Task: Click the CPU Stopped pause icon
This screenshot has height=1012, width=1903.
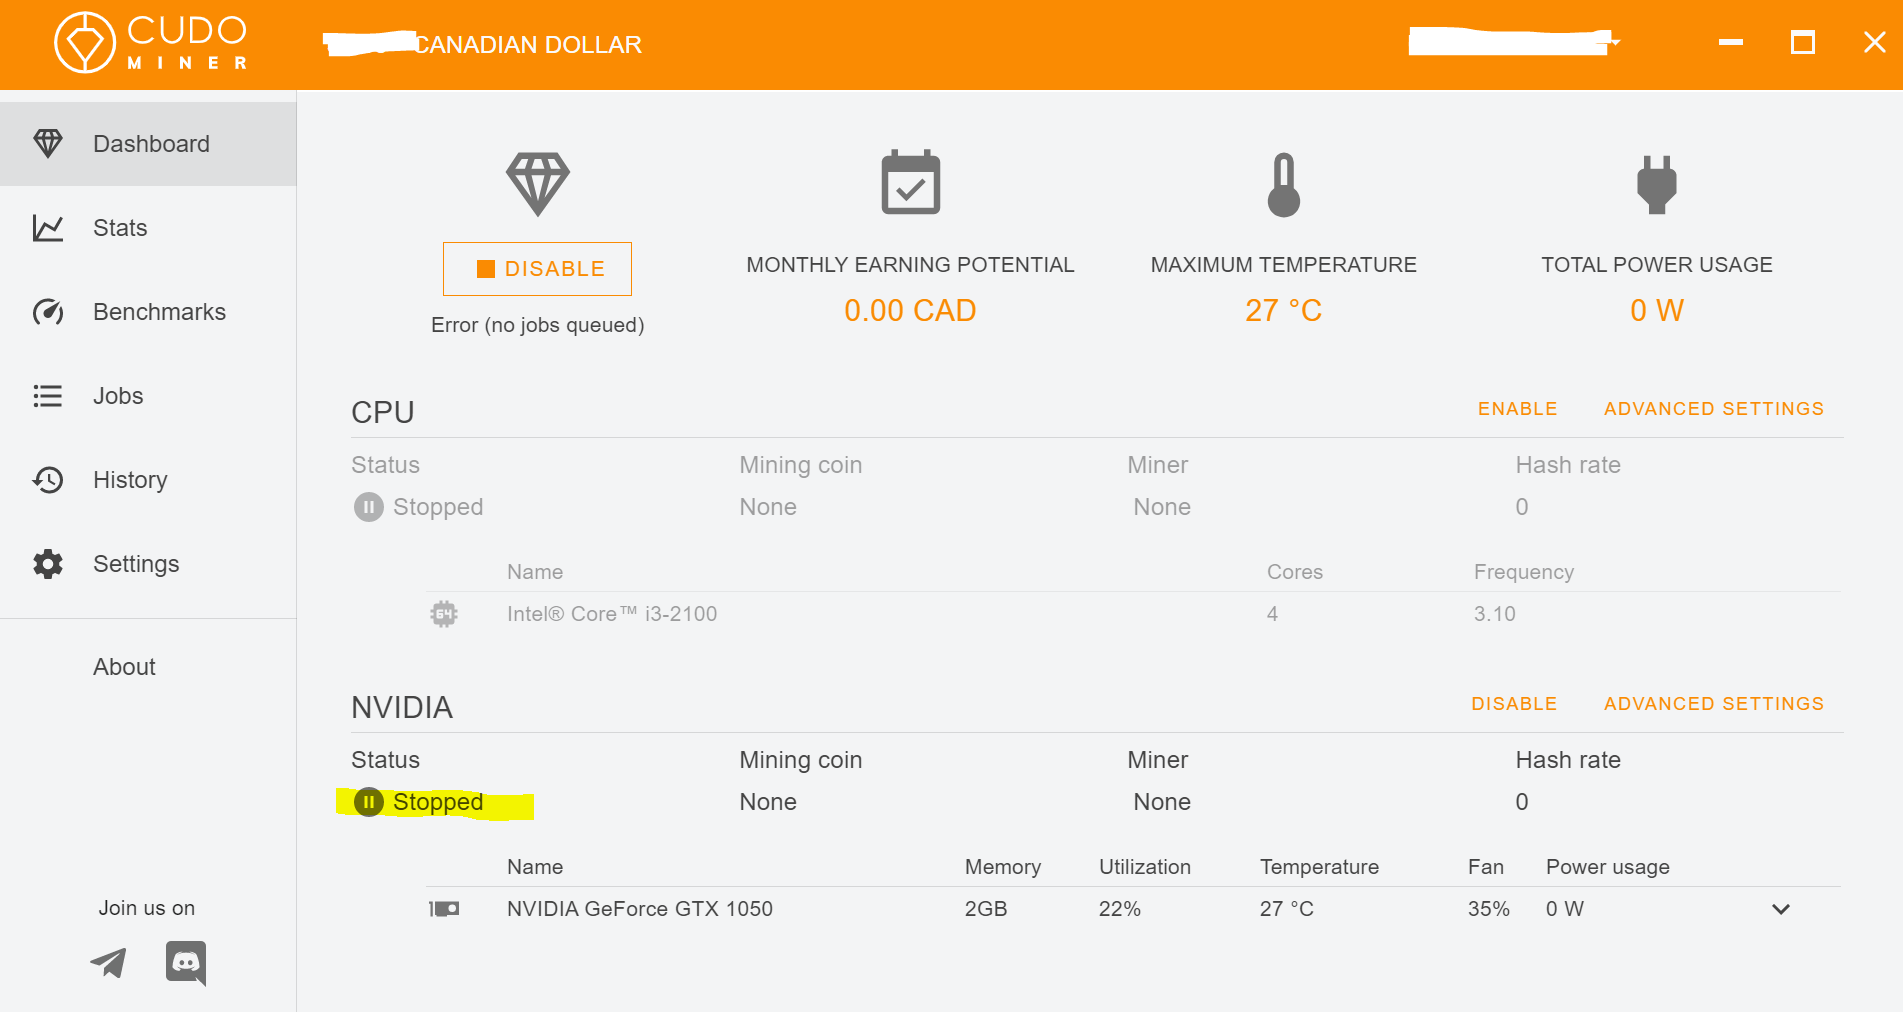Action: (x=368, y=507)
